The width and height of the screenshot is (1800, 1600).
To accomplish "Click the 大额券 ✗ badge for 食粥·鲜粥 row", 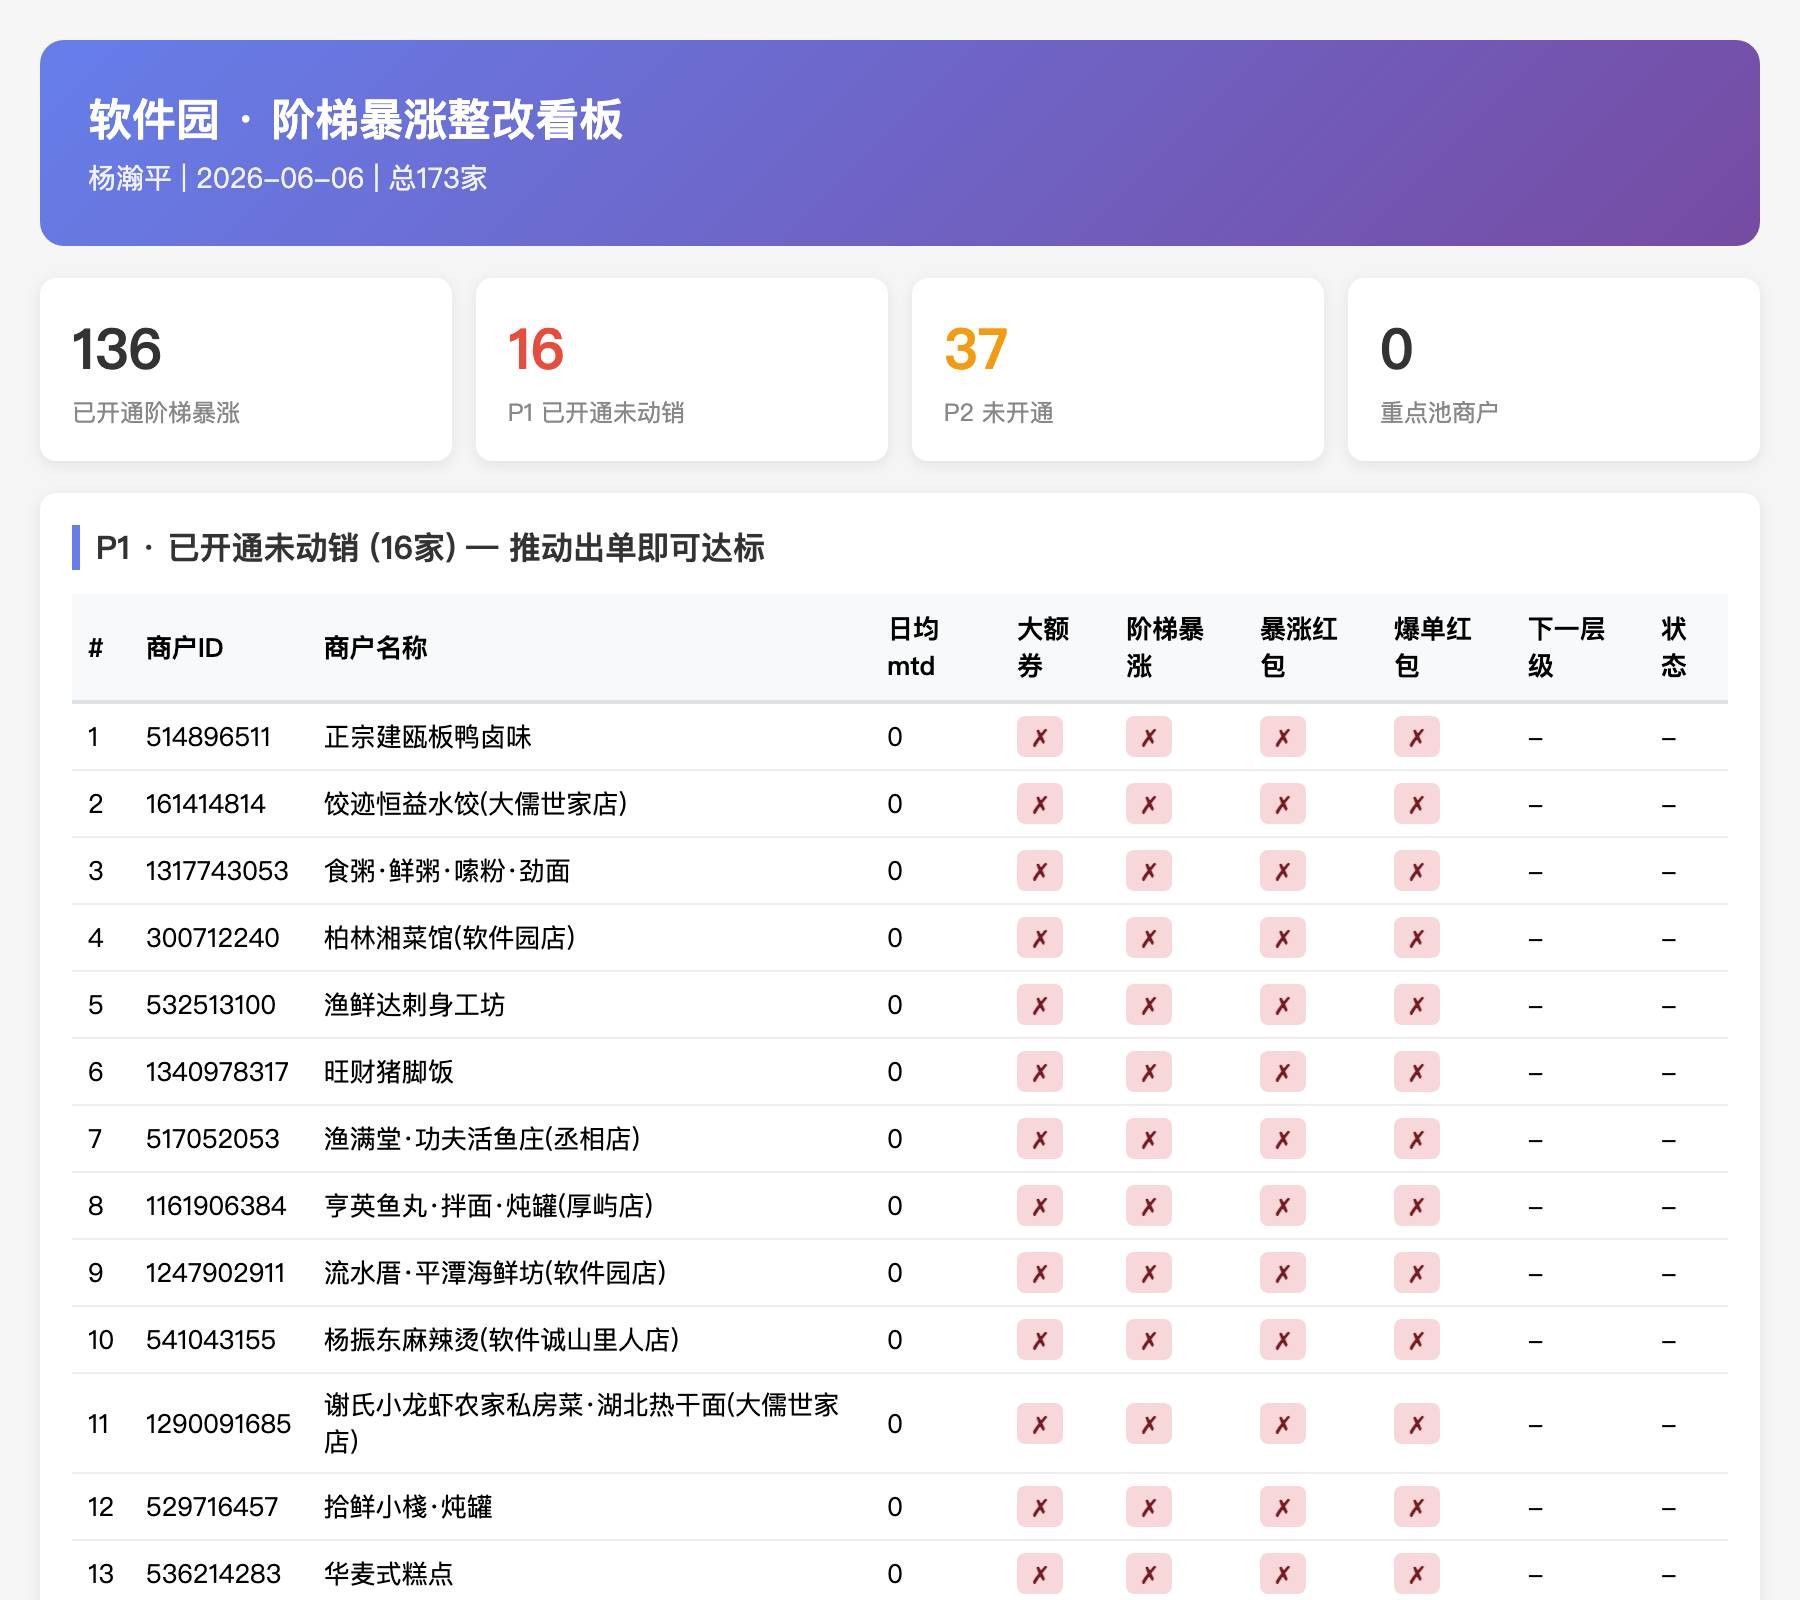I will (x=1040, y=871).
